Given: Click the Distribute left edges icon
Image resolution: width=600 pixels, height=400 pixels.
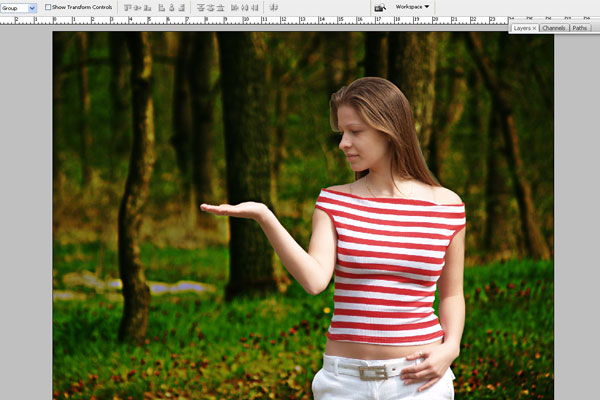Looking at the screenshot, I should tap(235, 7).
